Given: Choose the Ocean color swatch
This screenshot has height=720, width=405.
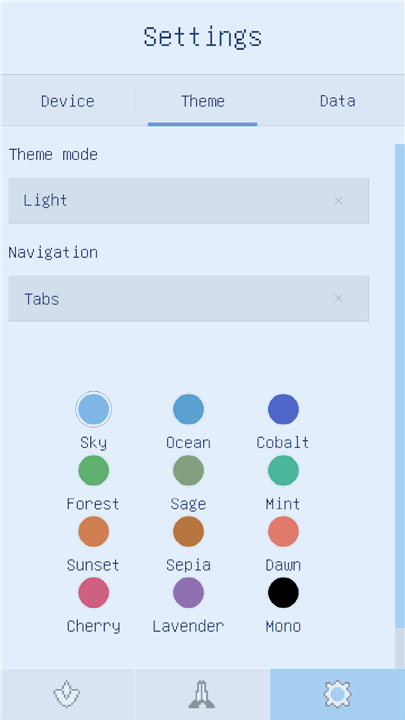Looking at the screenshot, I should [188, 409].
